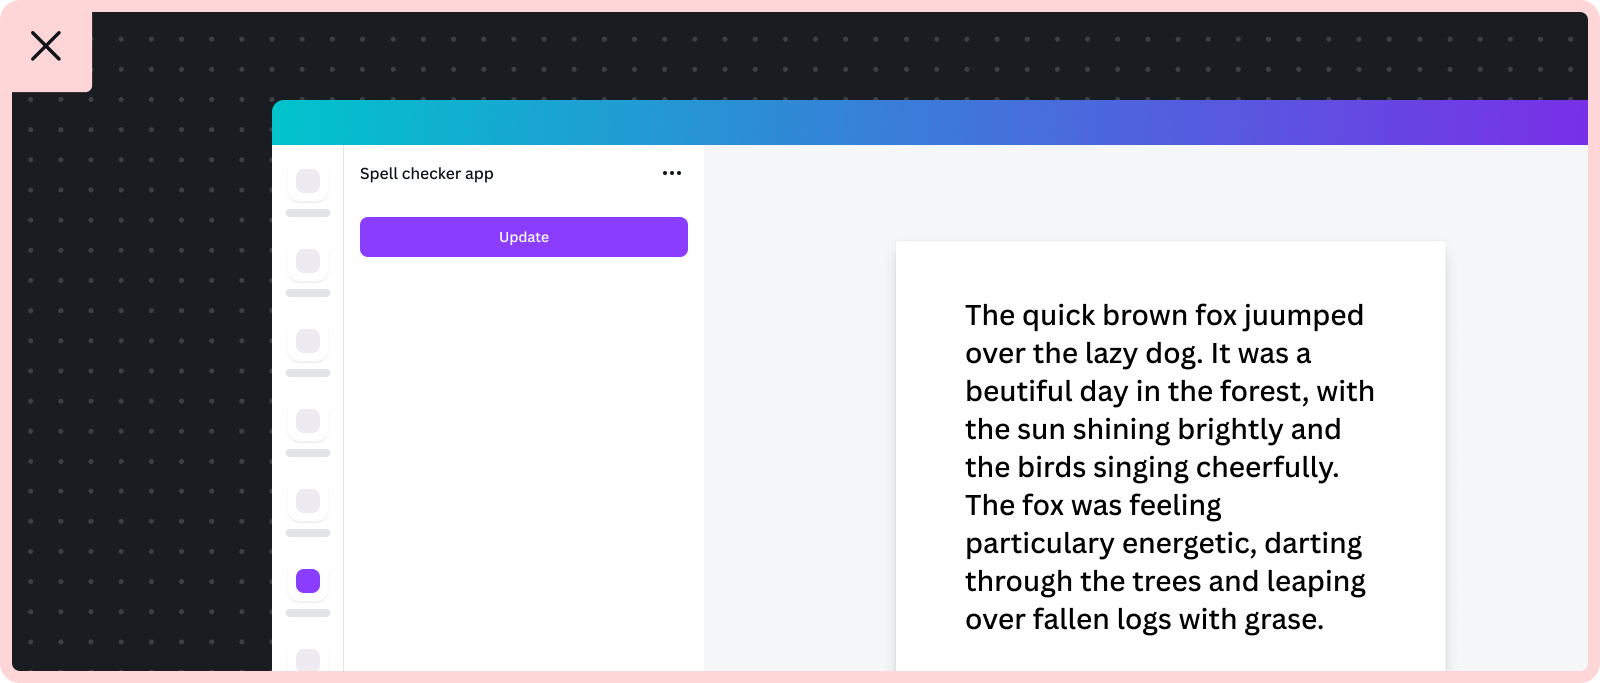This screenshot has width=1600, height=683.
Task: Click the label bar beneath the topmost sidebar icon
Action: click(308, 213)
